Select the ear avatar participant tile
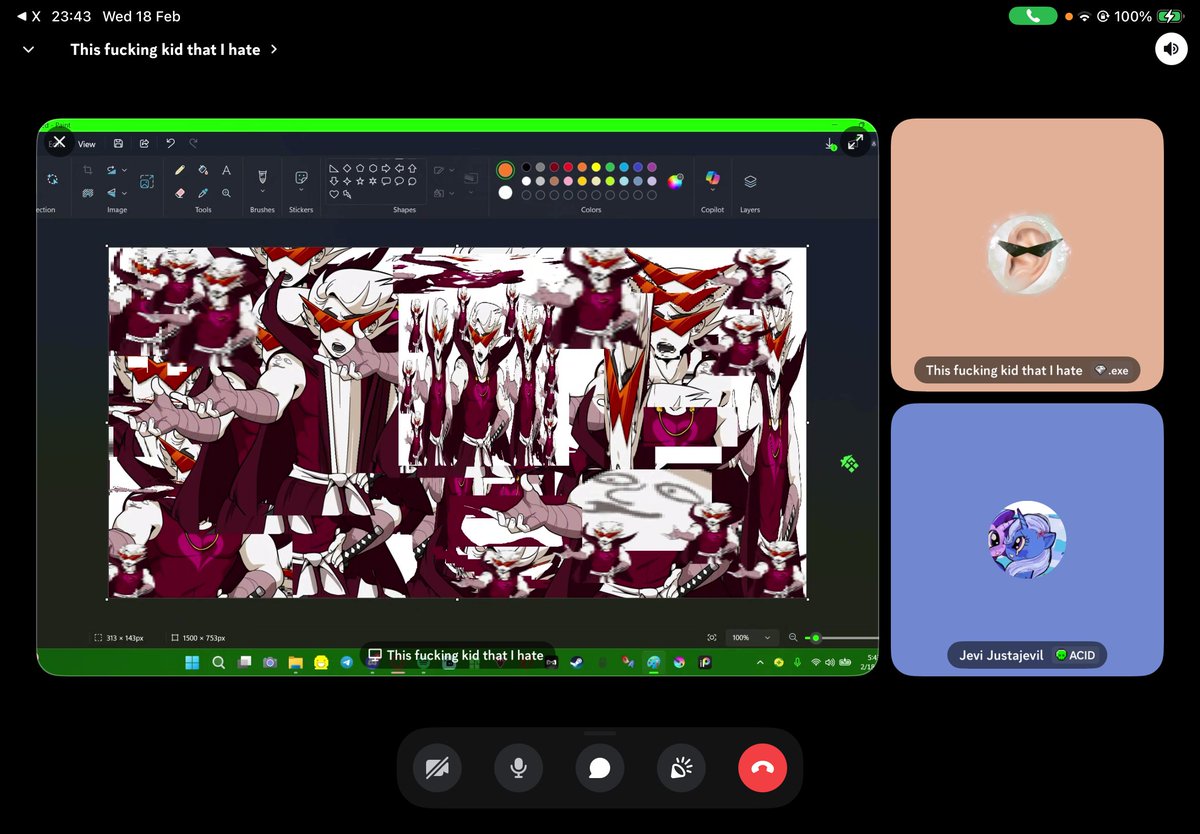The image size is (1200, 834). pos(1027,254)
